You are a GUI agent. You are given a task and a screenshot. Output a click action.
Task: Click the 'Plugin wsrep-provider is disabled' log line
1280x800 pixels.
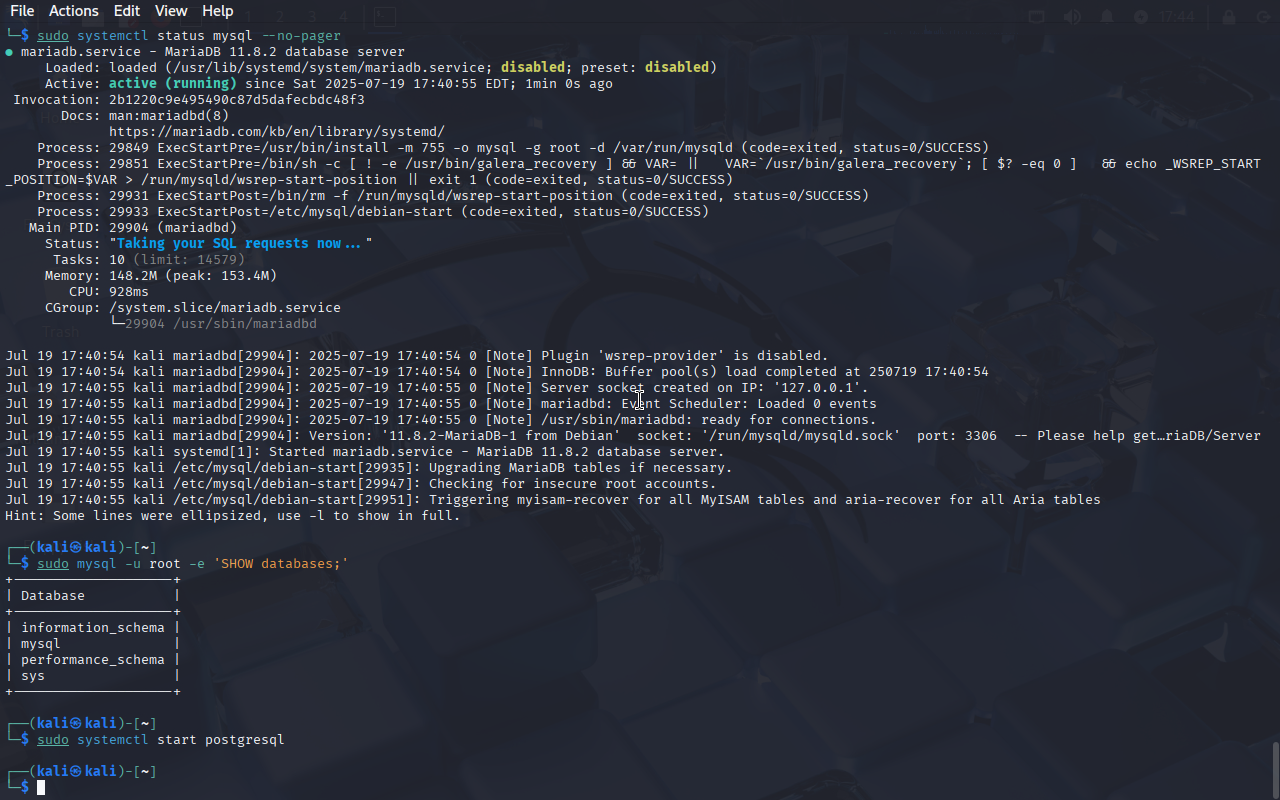(417, 356)
